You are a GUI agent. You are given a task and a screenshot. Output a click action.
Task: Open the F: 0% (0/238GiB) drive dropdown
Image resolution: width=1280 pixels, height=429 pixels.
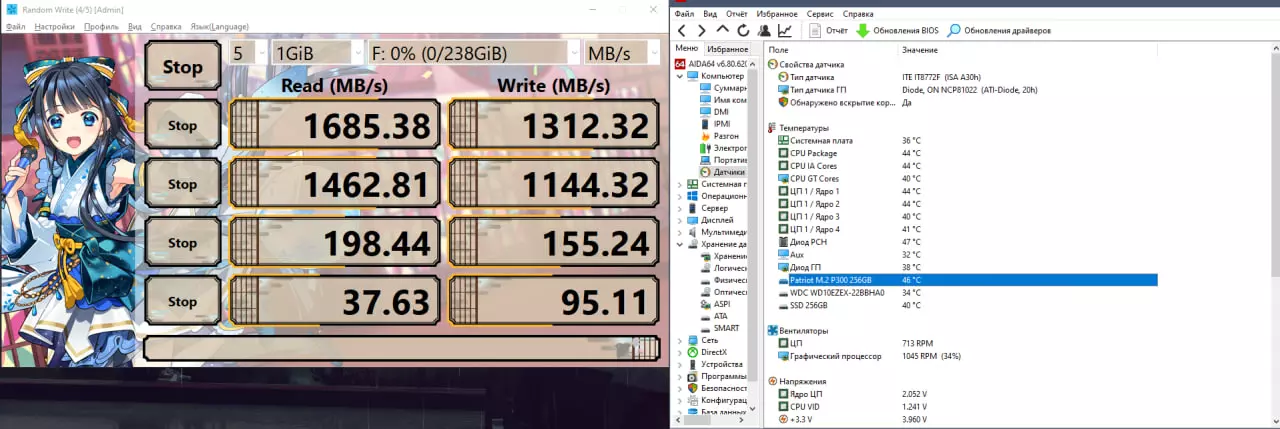473,52
